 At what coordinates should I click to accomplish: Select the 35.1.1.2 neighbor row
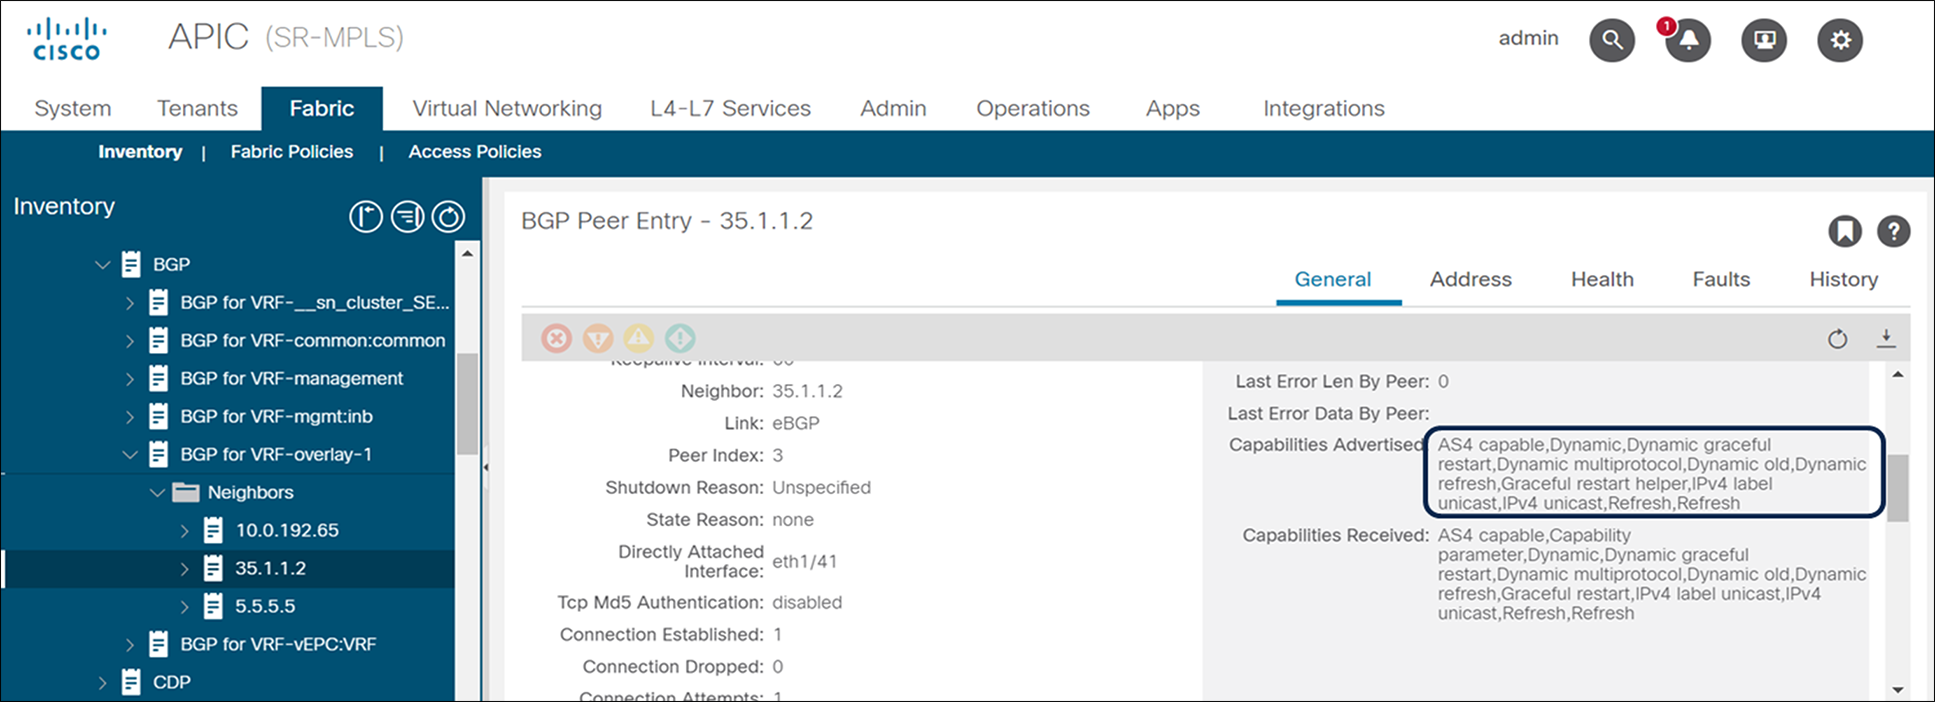(x=228, y=568)
